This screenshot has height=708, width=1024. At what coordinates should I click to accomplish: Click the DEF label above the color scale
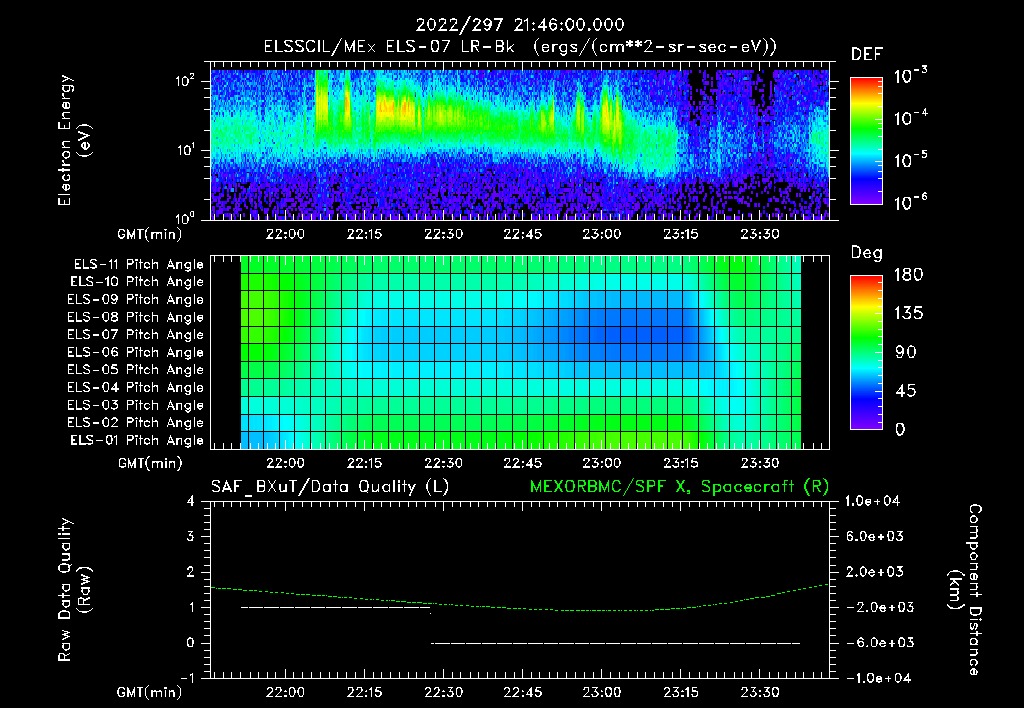[867, 55]
